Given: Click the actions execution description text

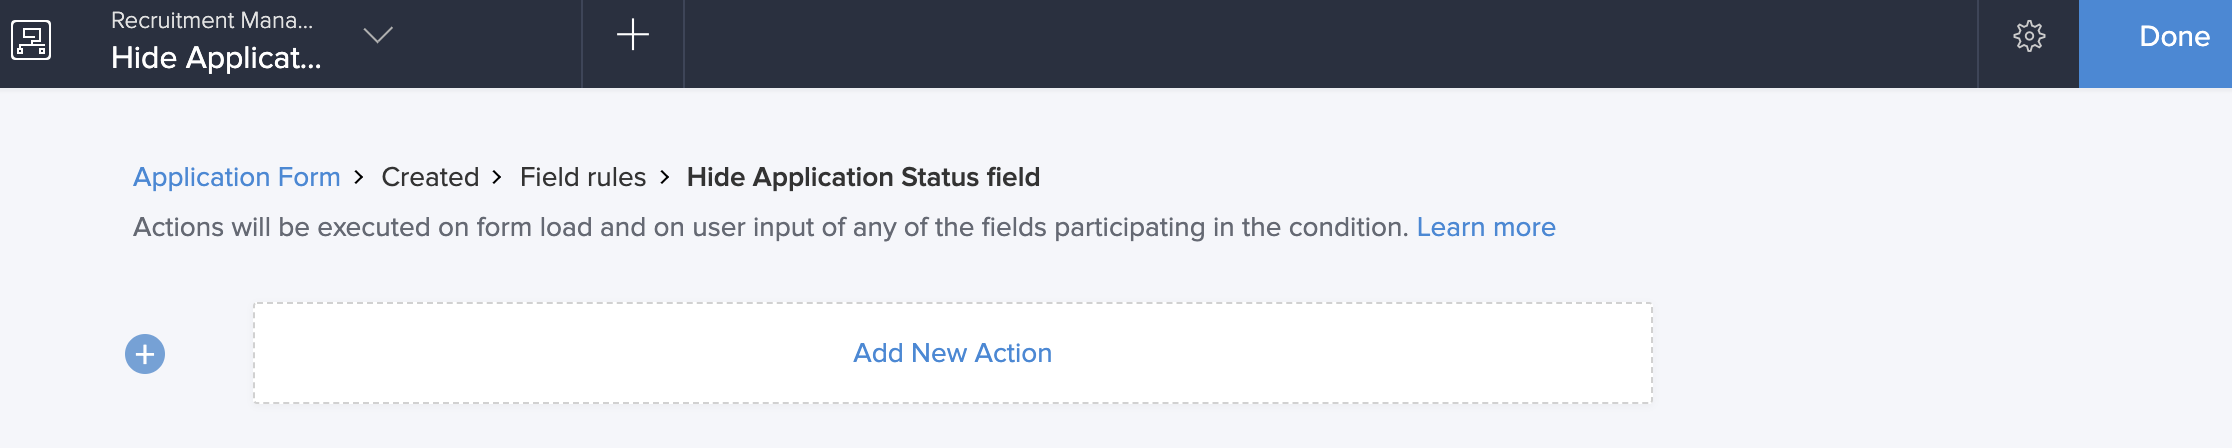Looking at the screenshot, I should point(770,227).
